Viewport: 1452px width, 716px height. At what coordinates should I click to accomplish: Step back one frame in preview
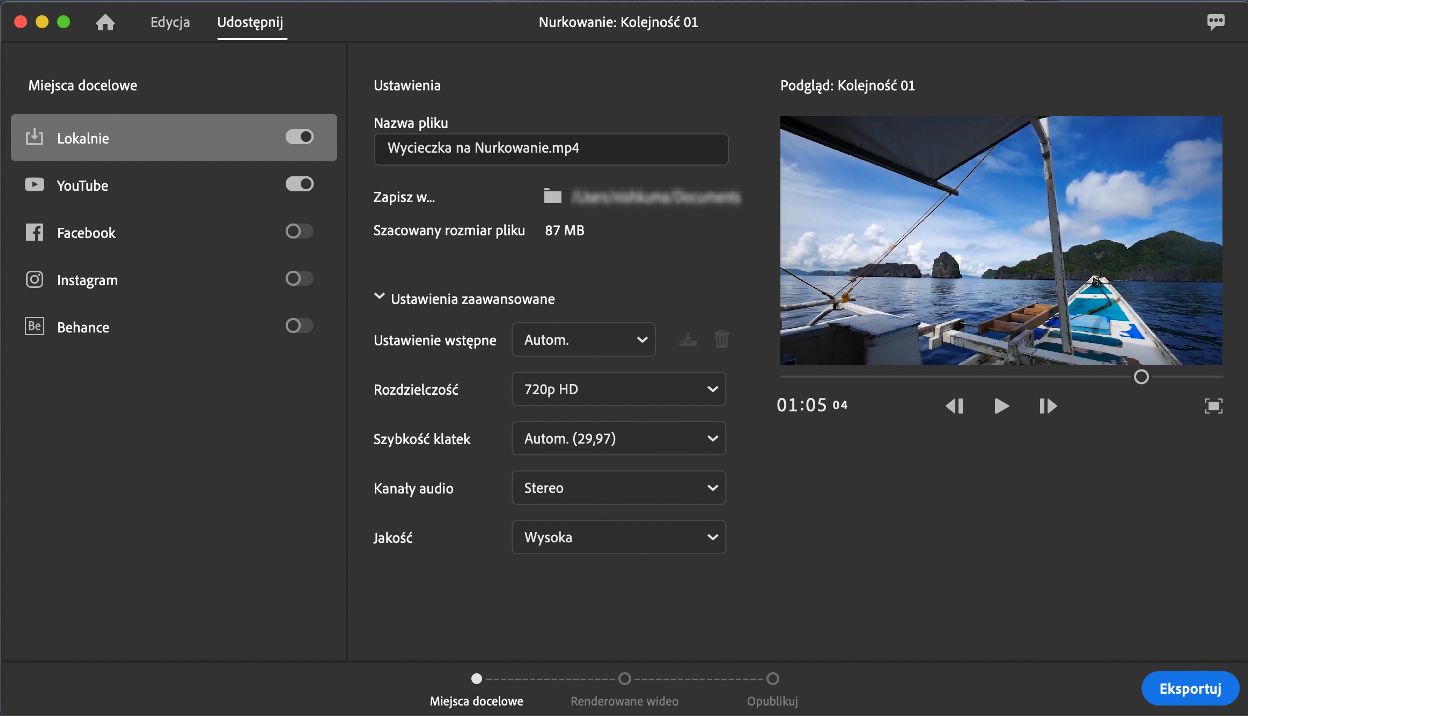(954, 406)
